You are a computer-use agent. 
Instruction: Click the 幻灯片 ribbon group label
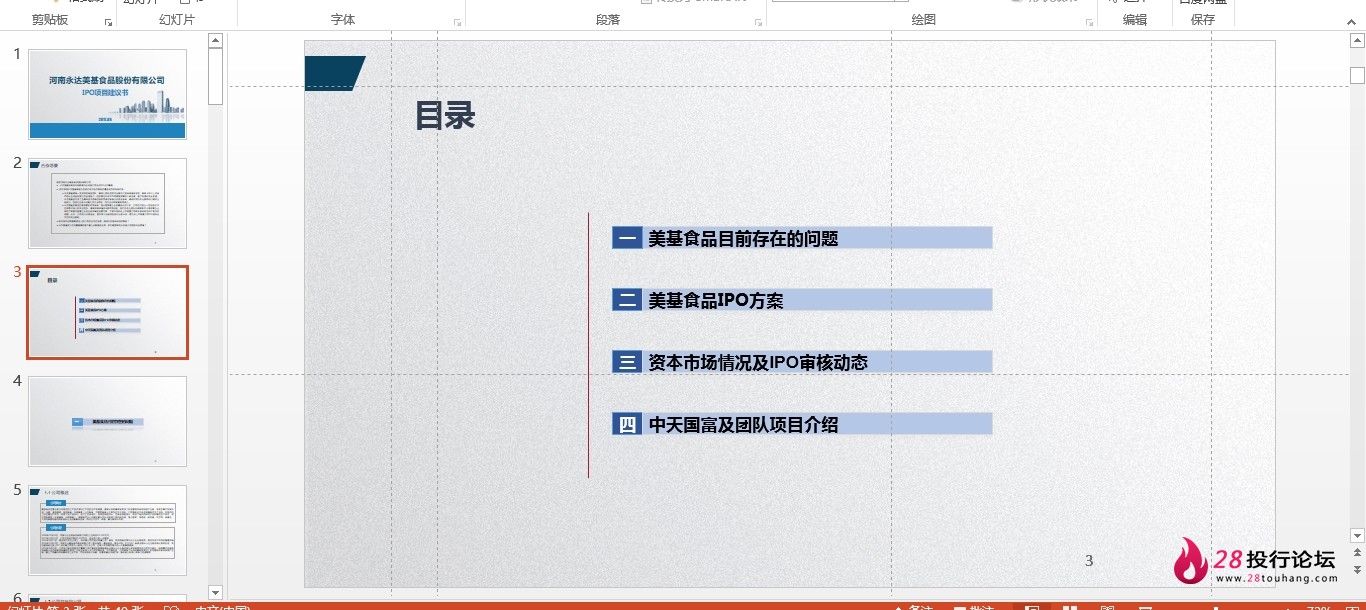[x=177, y=20]
